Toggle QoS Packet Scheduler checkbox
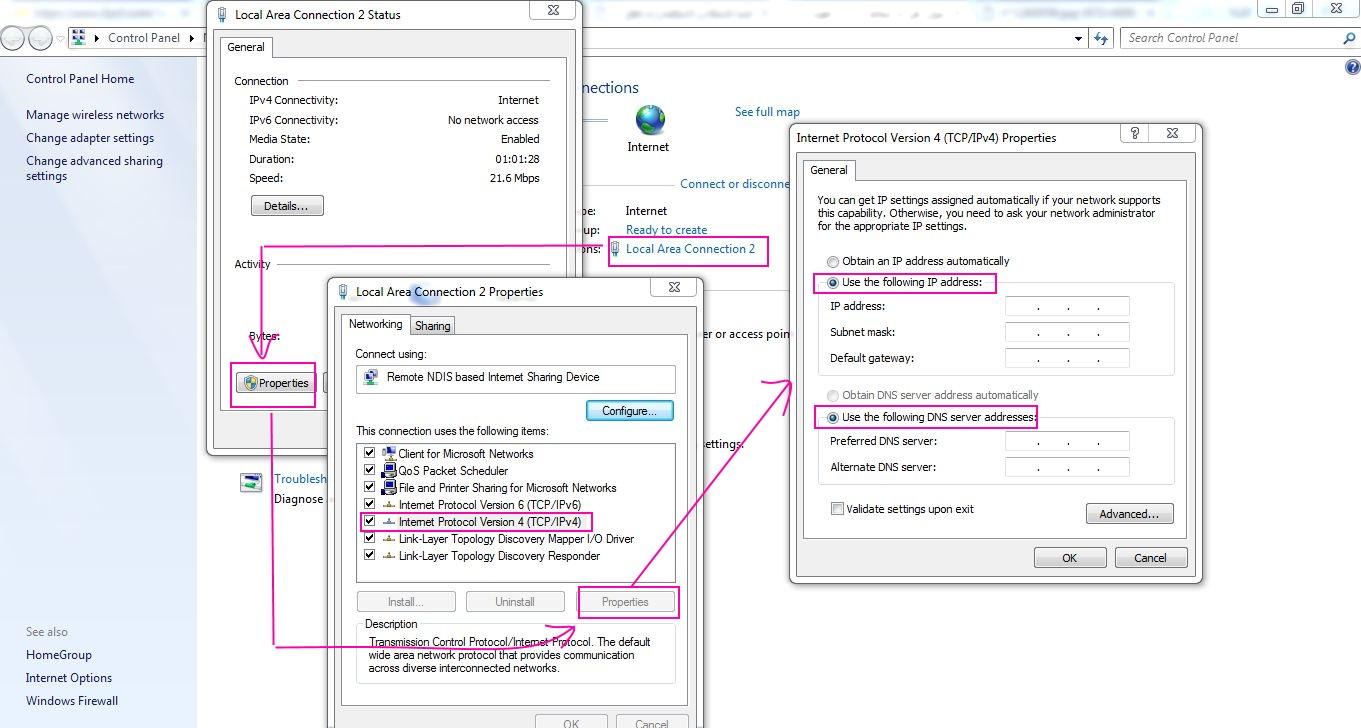Screen dimensions: 1361x728 coord(369,470)
